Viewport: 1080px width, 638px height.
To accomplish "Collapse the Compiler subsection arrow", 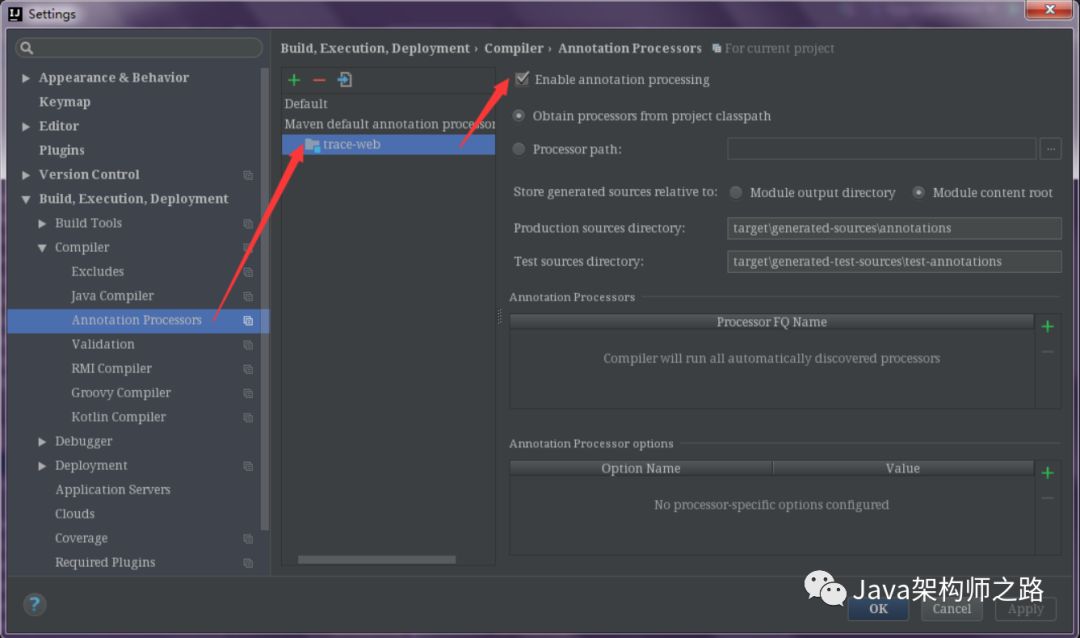I will pos(42,247).
